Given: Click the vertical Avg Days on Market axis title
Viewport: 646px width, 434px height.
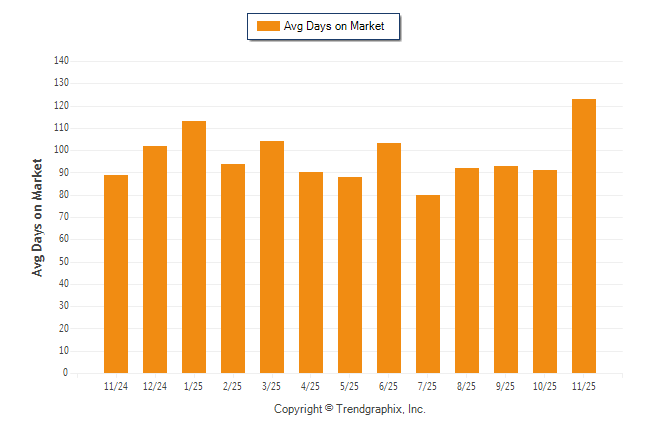Looking at the screenshot, I should 38,217.
